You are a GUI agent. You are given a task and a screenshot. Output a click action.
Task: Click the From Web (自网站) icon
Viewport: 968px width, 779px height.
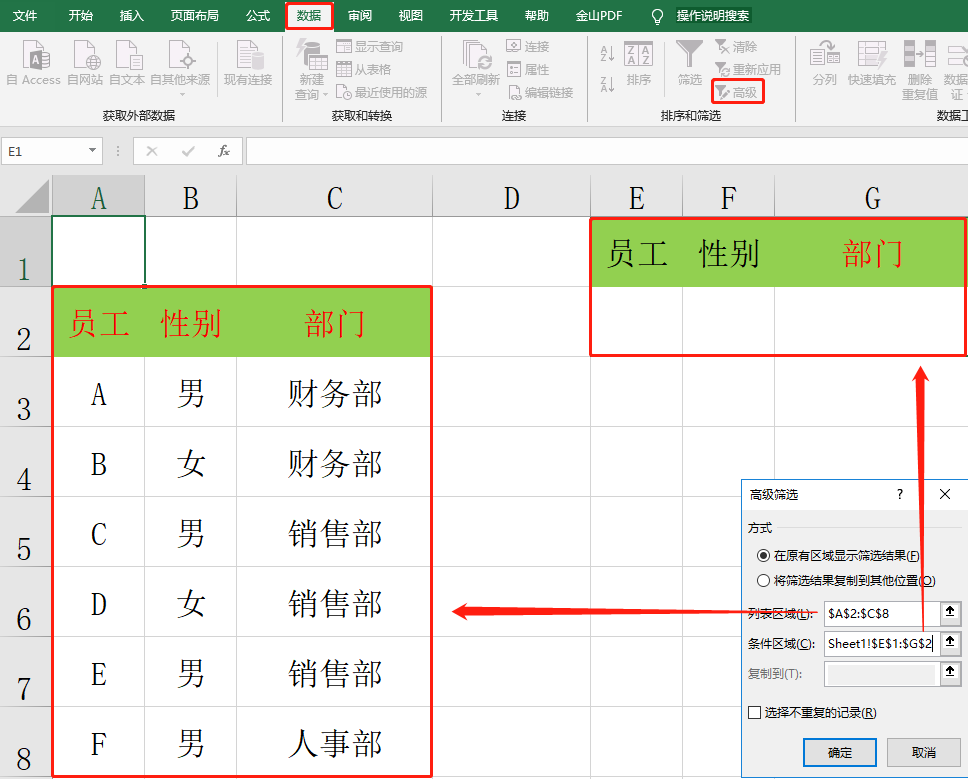coord(85,54)
